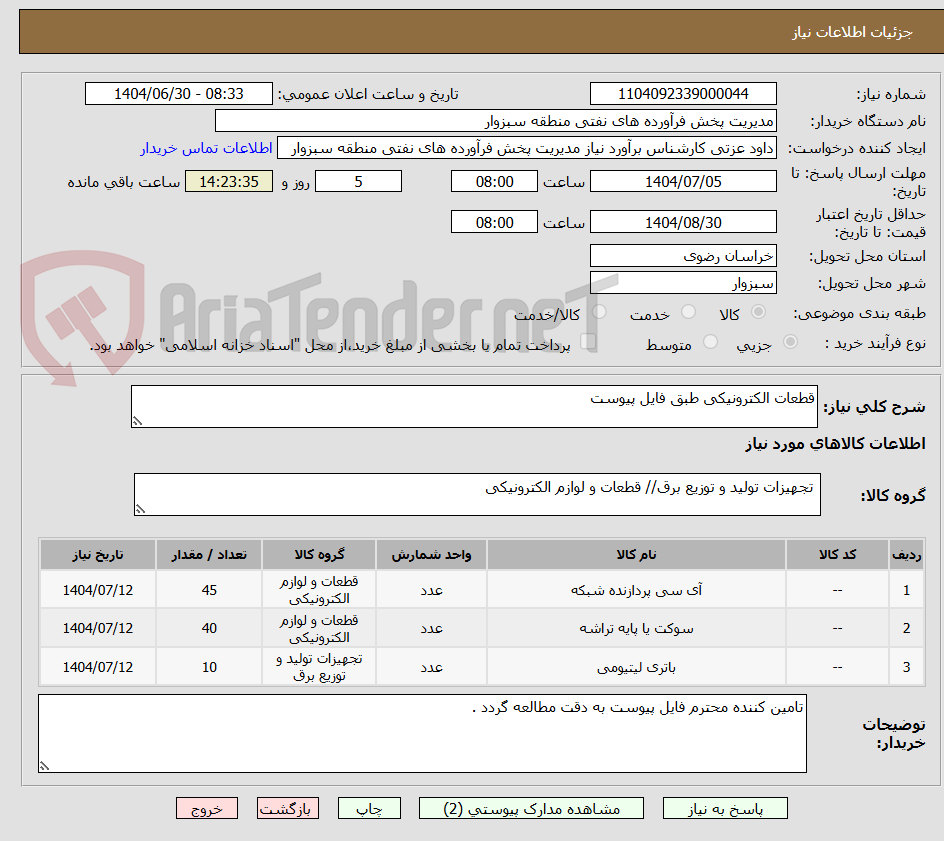Select the خدمت radio button
944x841 pixels.
pyautogui.click(x=688, y=312)
